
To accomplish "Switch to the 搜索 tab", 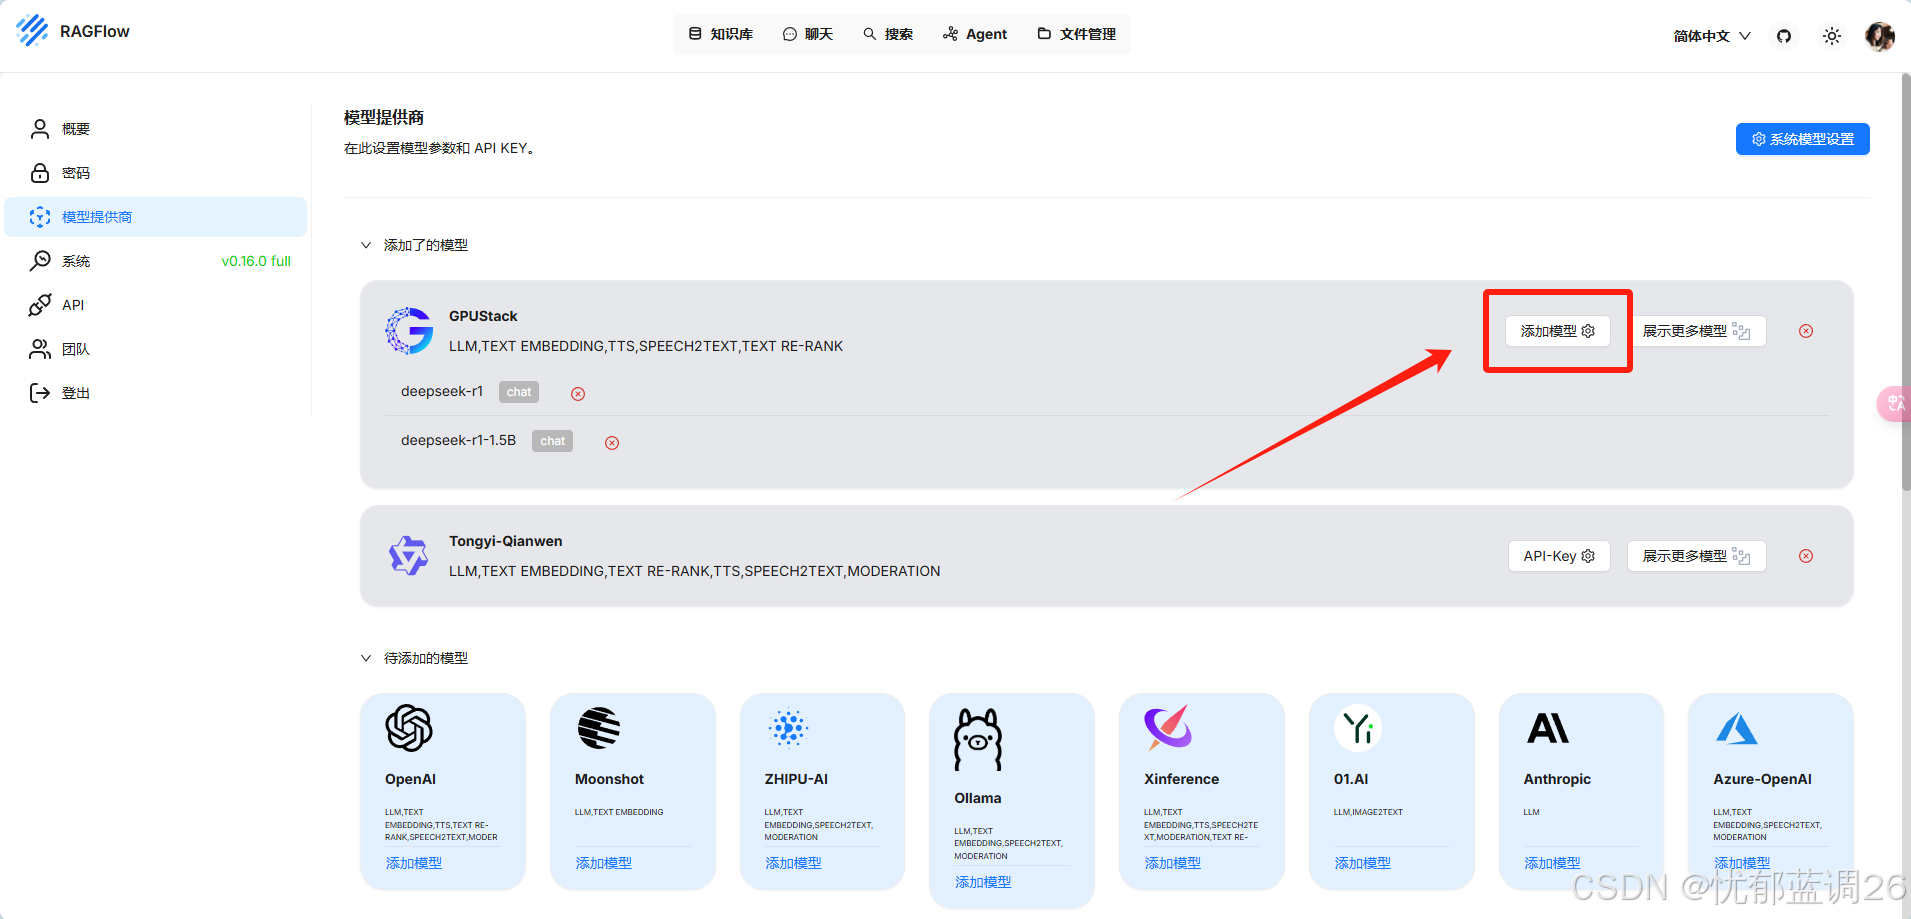I will click(x=888, y=34).
